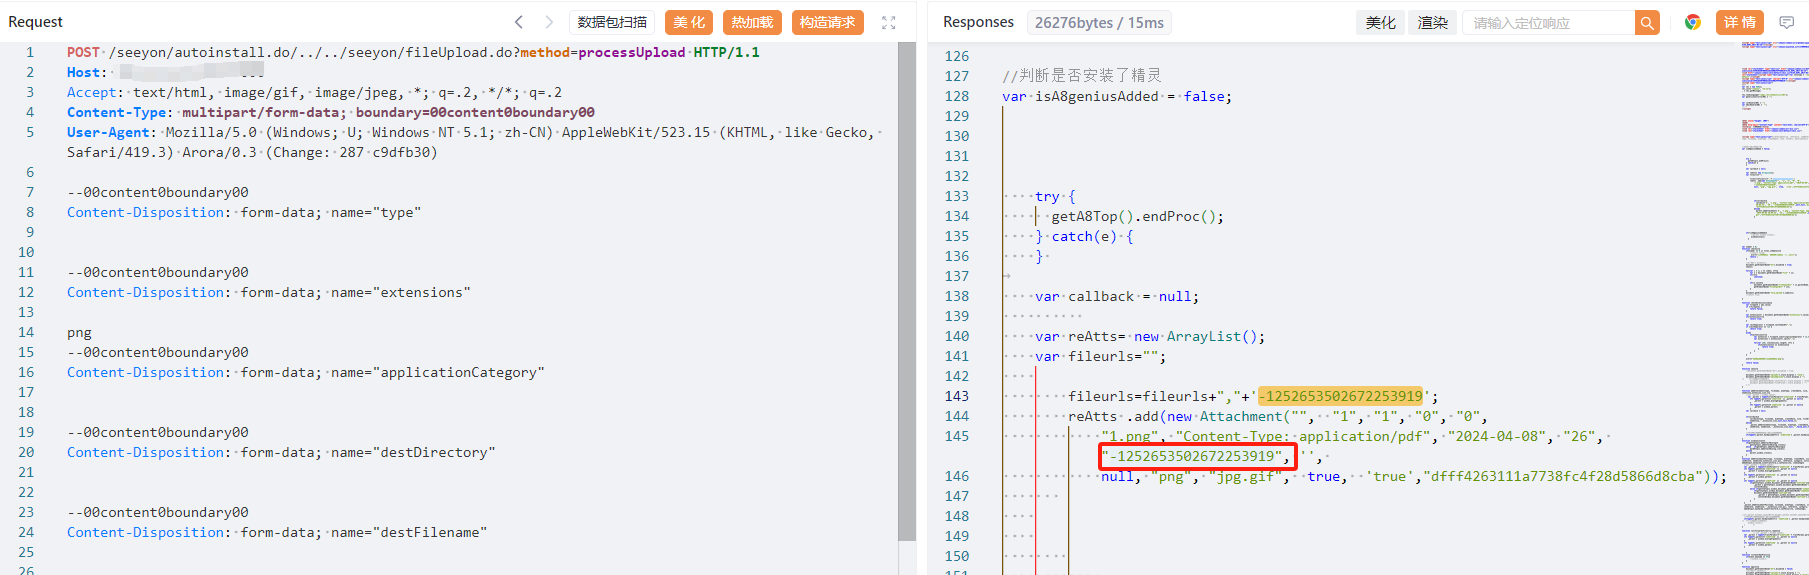This screenshot has height=575, width=1809.
Task: Click getA8Top().endProc() on line 134
Action: point(1133,216)
